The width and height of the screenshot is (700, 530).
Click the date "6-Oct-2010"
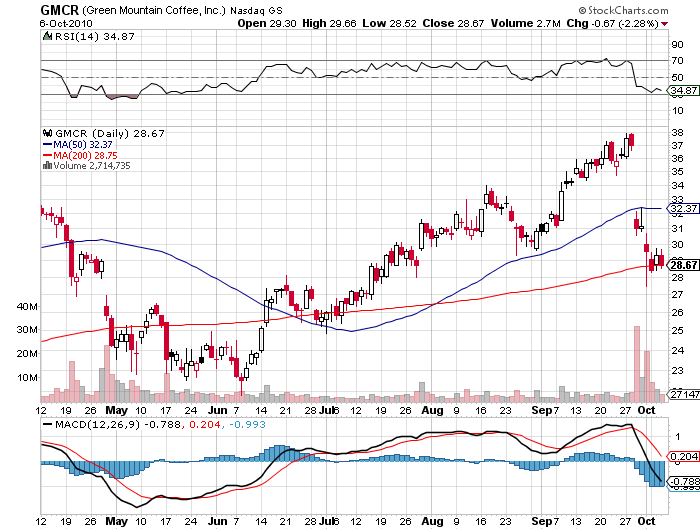coord(66,24)
